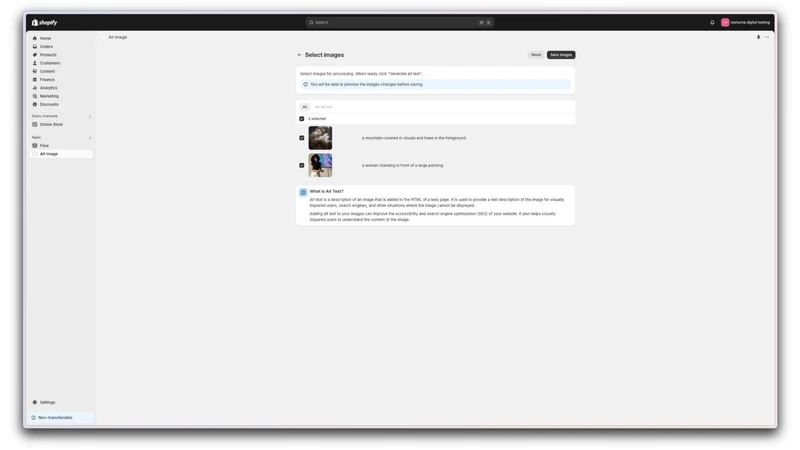
Task: Open the woman with painting thumbnail
Action: [320, 165]
